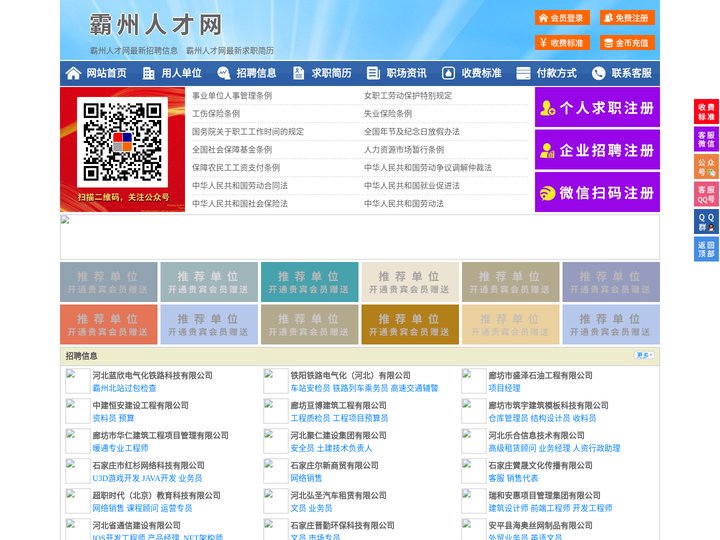Viewport: 720px width, 540px height.
Task: Click the document icon beside 求职简历
Action: pyautogui.click(x=298, y=73)
